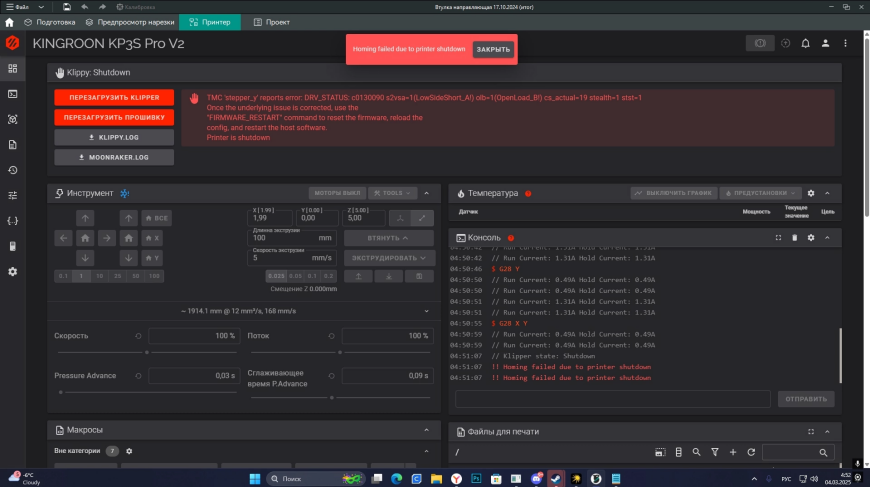
Task: Open the Предустановки presets dropdown
Action: click(760, 193)
